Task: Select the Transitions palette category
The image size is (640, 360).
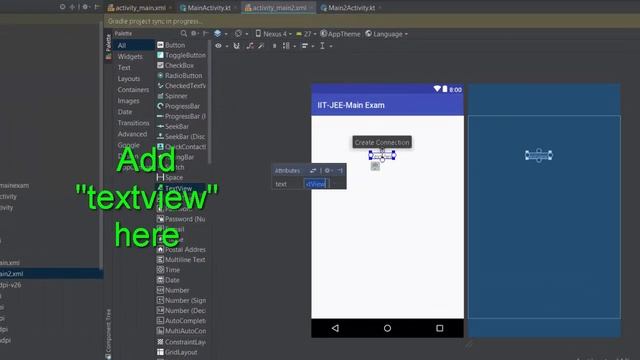Action: coord(133,122)
